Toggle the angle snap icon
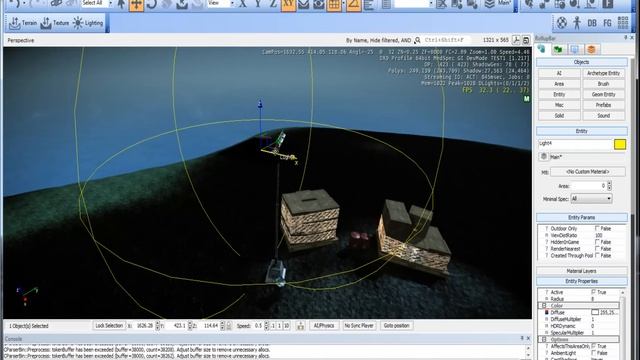 pyautogui.click(x=354, y=5)
